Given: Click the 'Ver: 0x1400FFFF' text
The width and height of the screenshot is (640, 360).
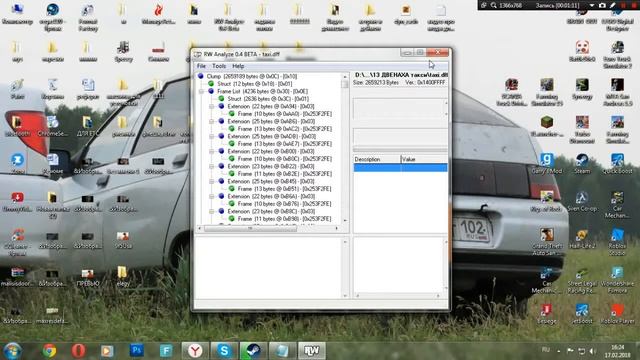Looking at the screenshot, I should click(425, 82).
